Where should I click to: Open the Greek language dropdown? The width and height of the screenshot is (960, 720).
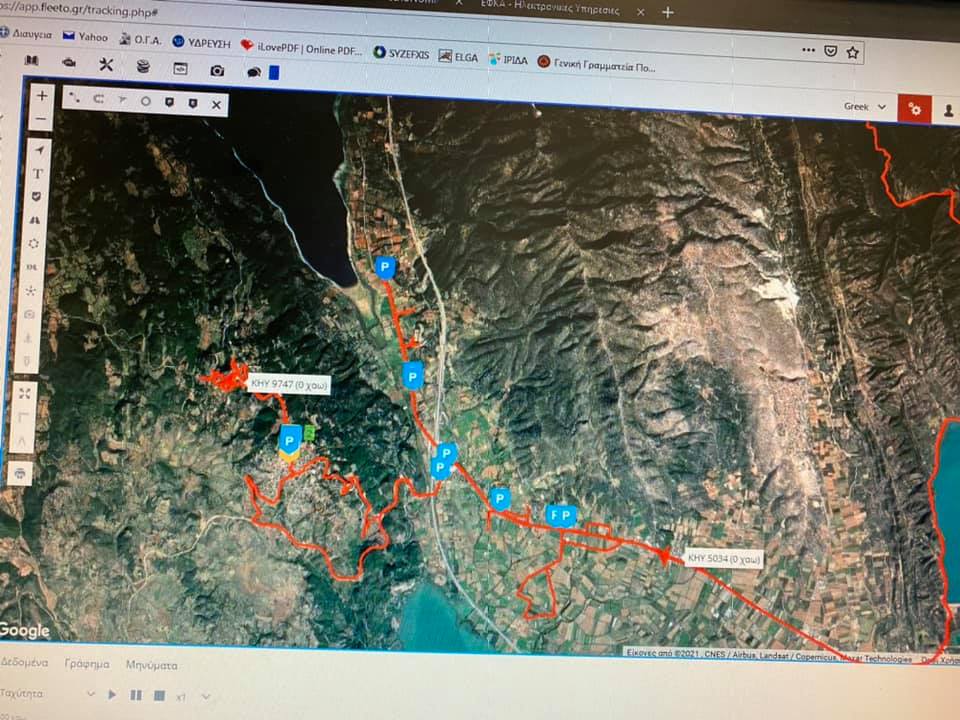click(x=865, y=106)
